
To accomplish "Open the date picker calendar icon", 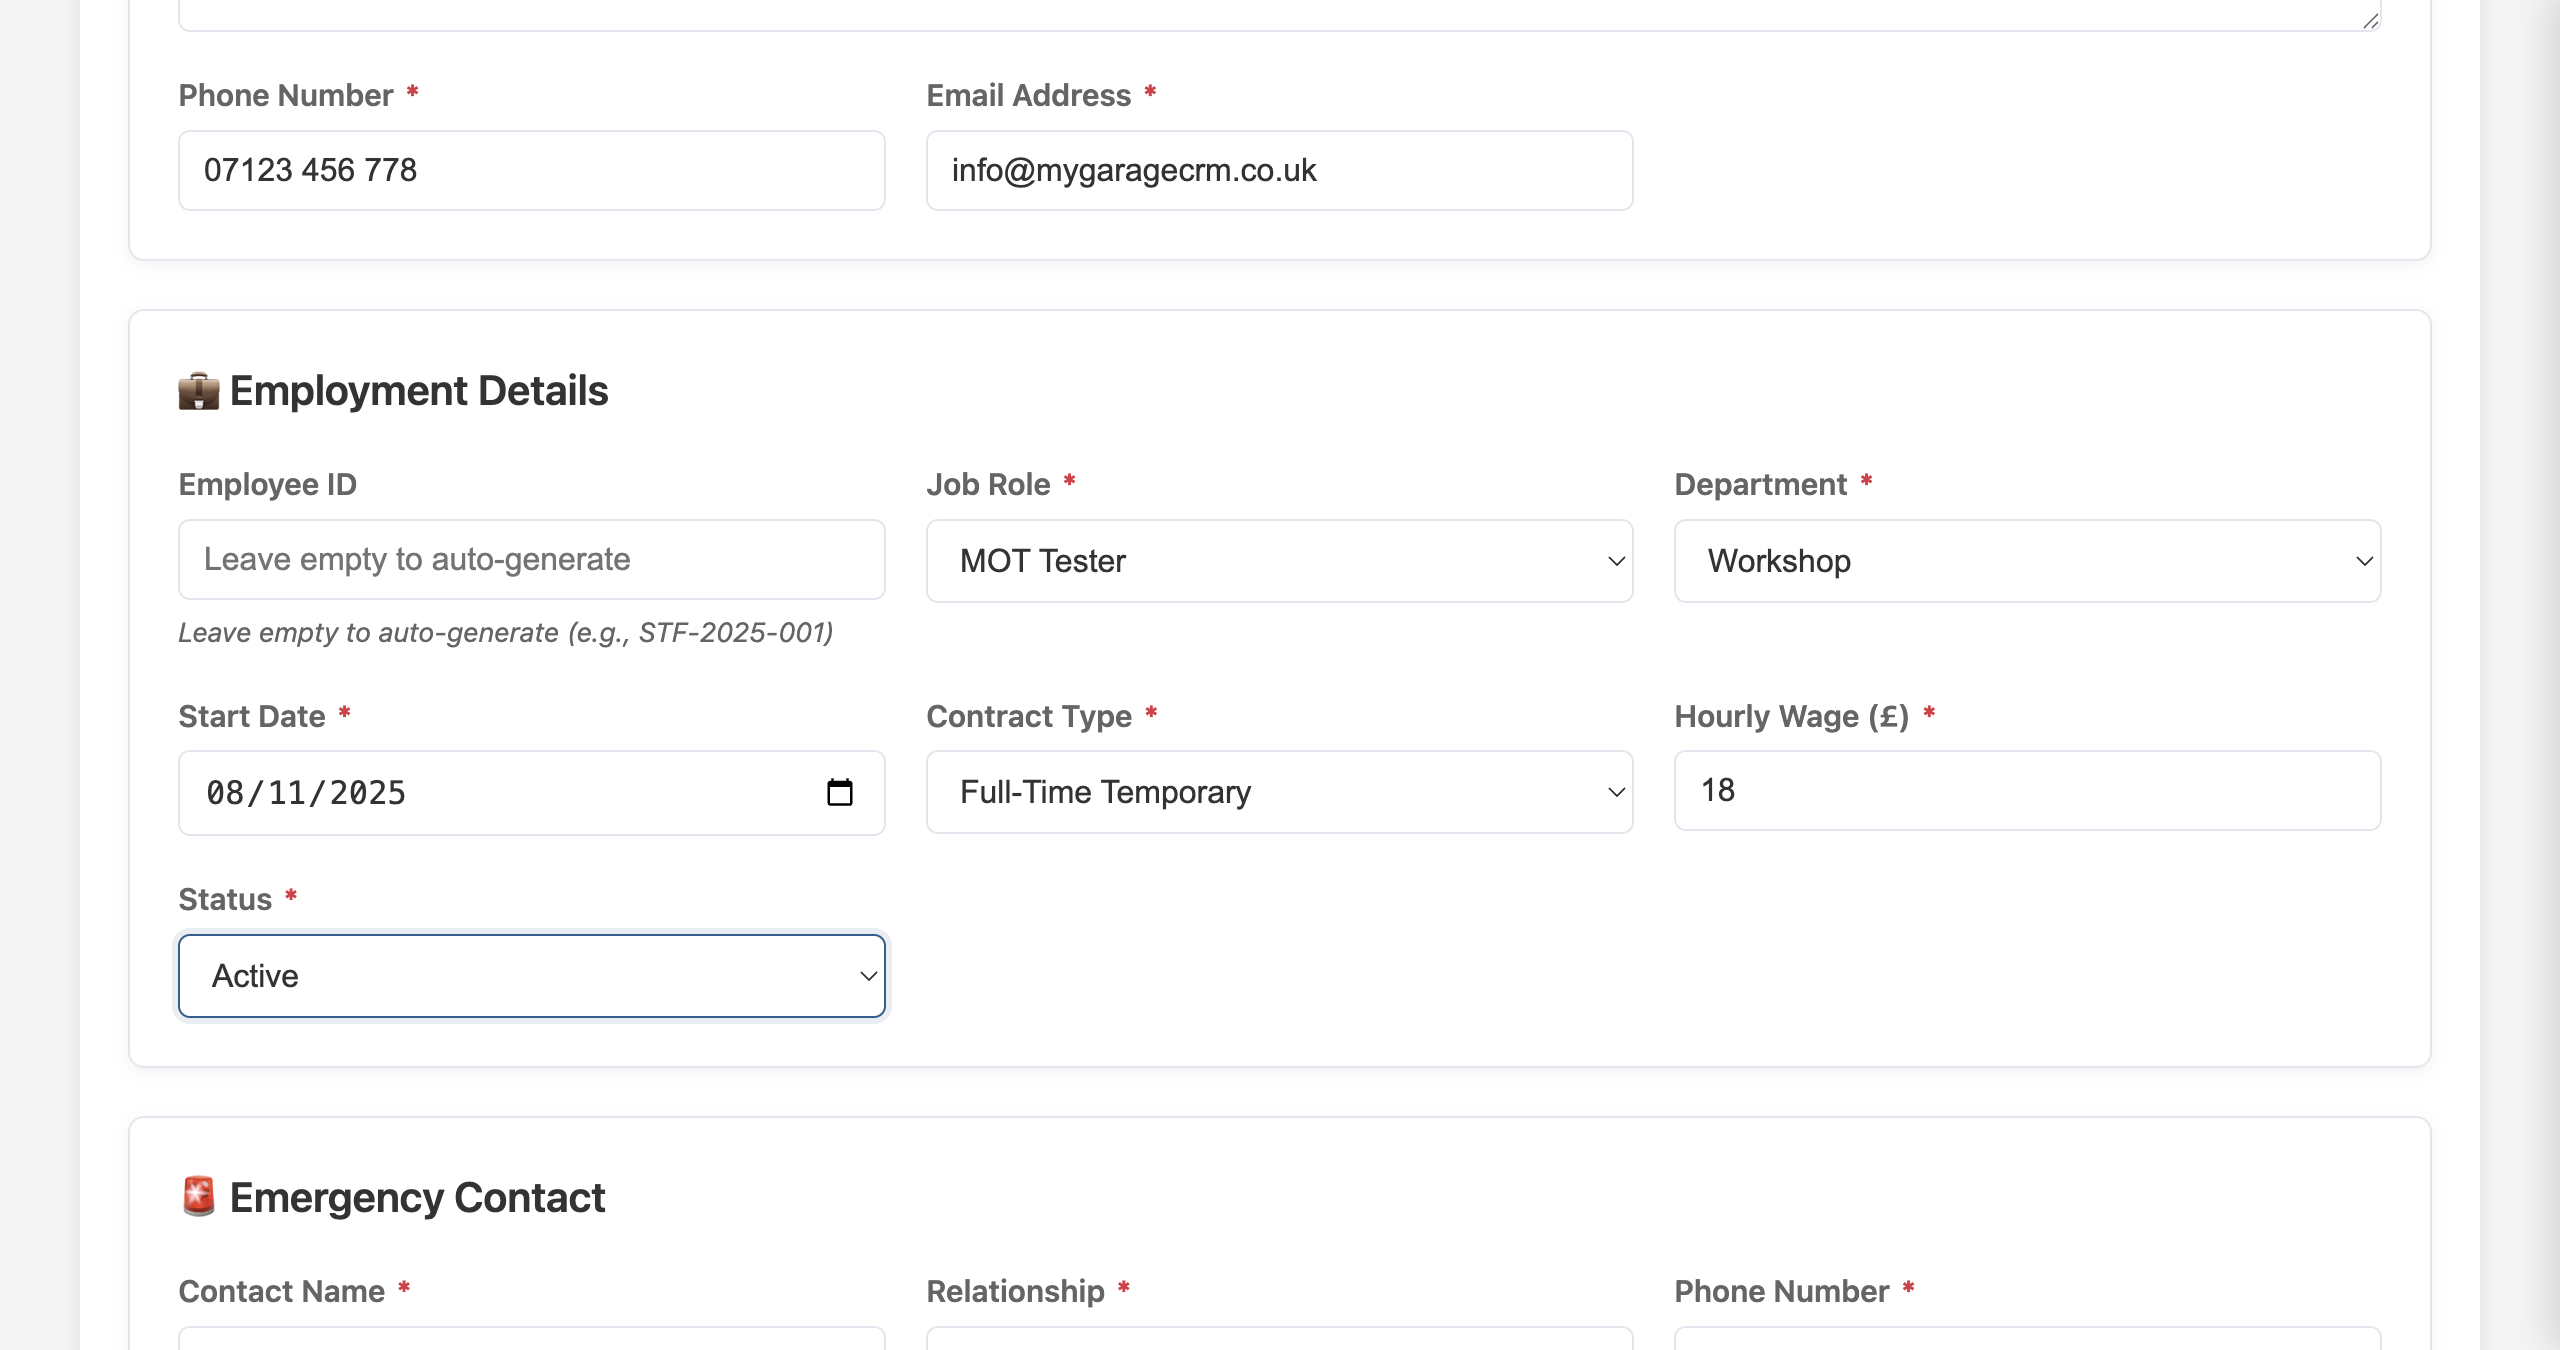I will point(841,792).
